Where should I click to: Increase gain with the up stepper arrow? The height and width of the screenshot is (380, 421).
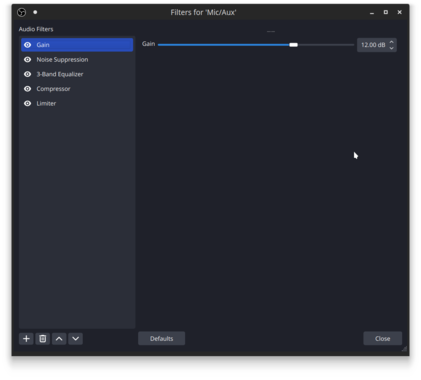(392, 42)
